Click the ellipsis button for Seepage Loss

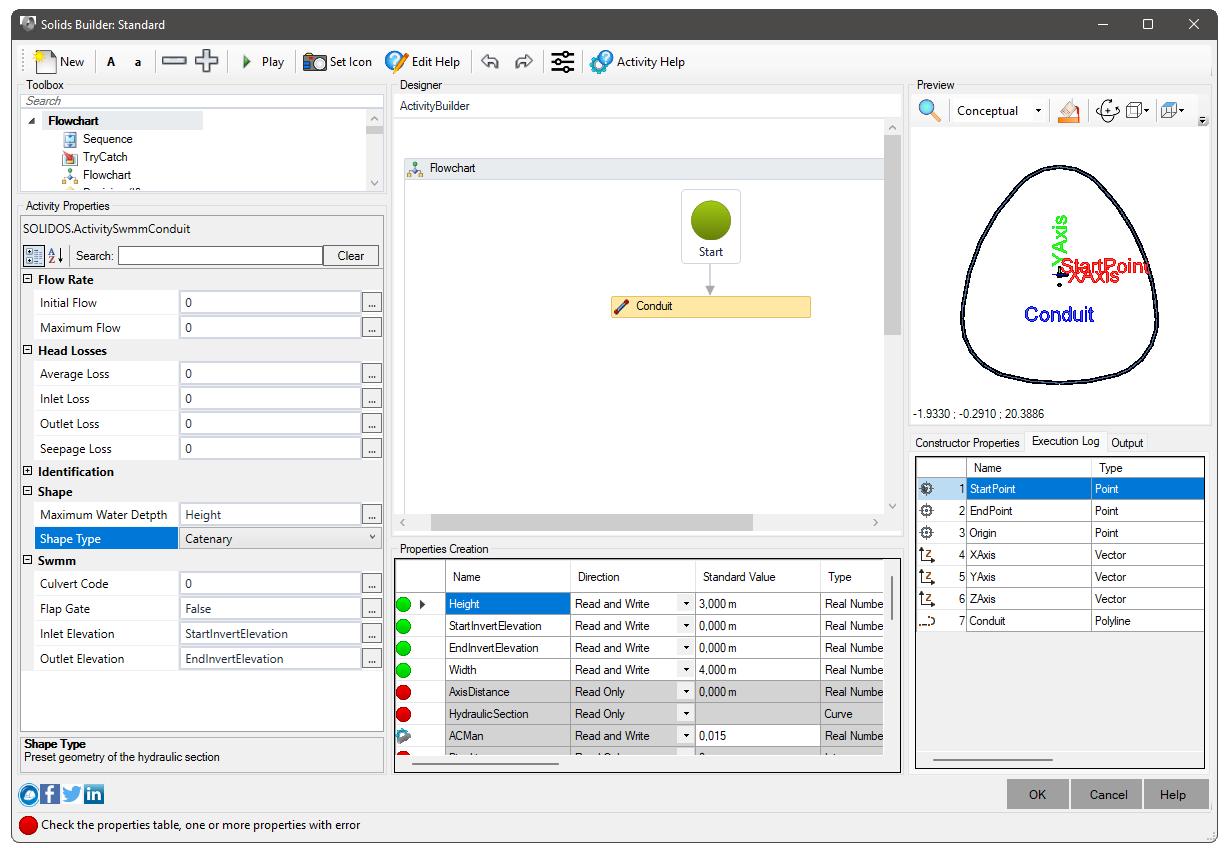click(372, 449)
